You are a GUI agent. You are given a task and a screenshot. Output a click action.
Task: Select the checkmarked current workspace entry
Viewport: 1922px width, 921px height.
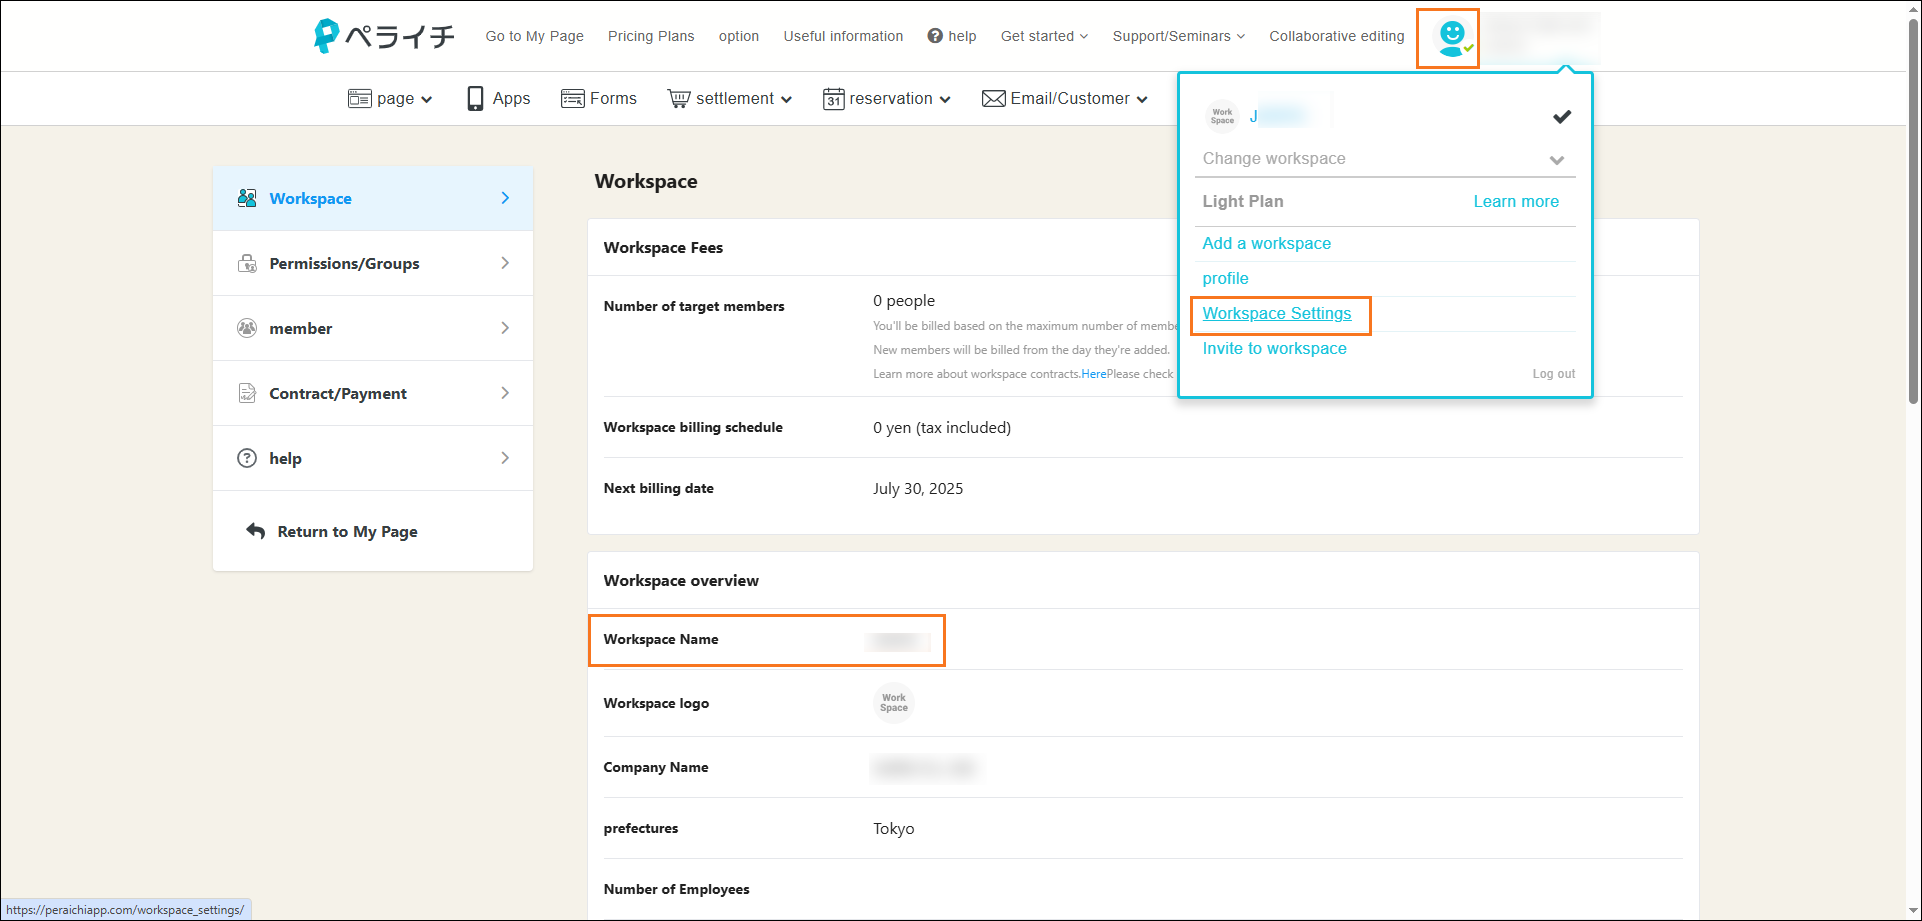1385,117
